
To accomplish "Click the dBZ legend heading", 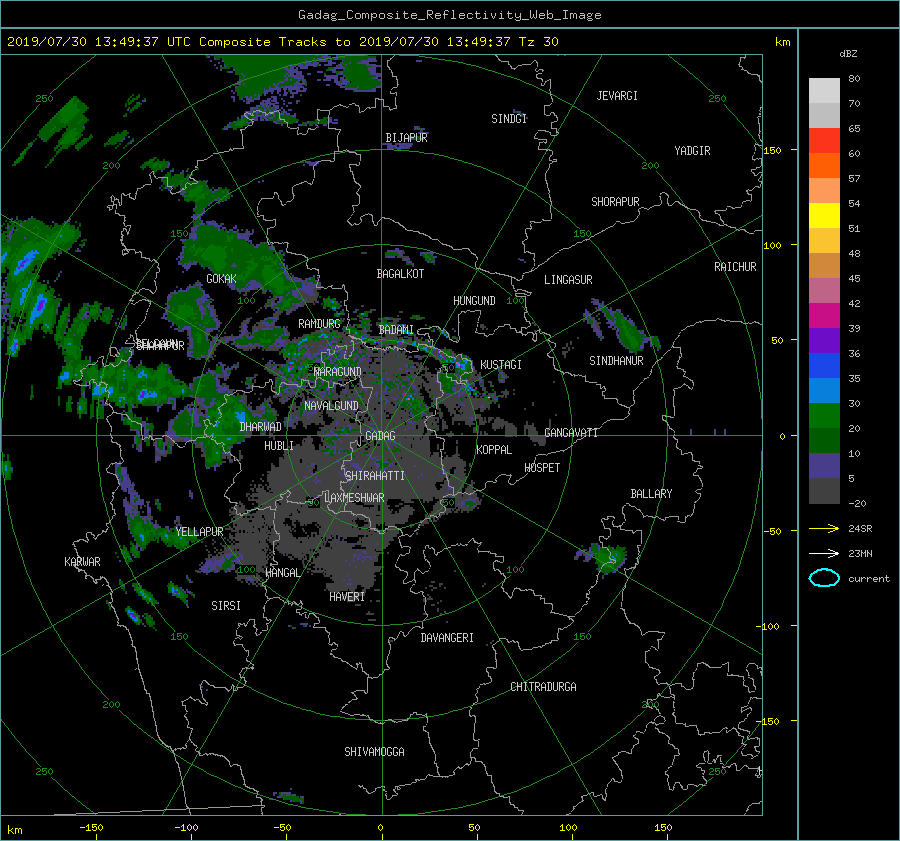I will tap(848, 53).
